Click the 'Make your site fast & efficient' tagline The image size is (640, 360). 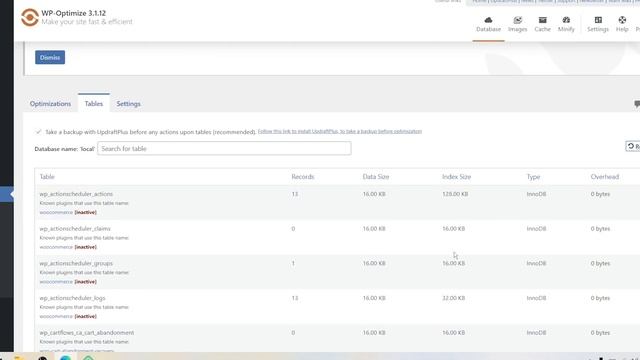(x=87, y=22)
